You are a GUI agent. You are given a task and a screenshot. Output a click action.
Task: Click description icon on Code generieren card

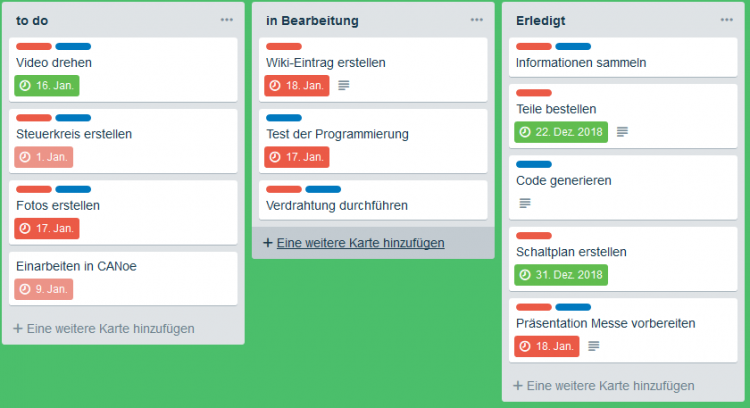pos(525,203)
